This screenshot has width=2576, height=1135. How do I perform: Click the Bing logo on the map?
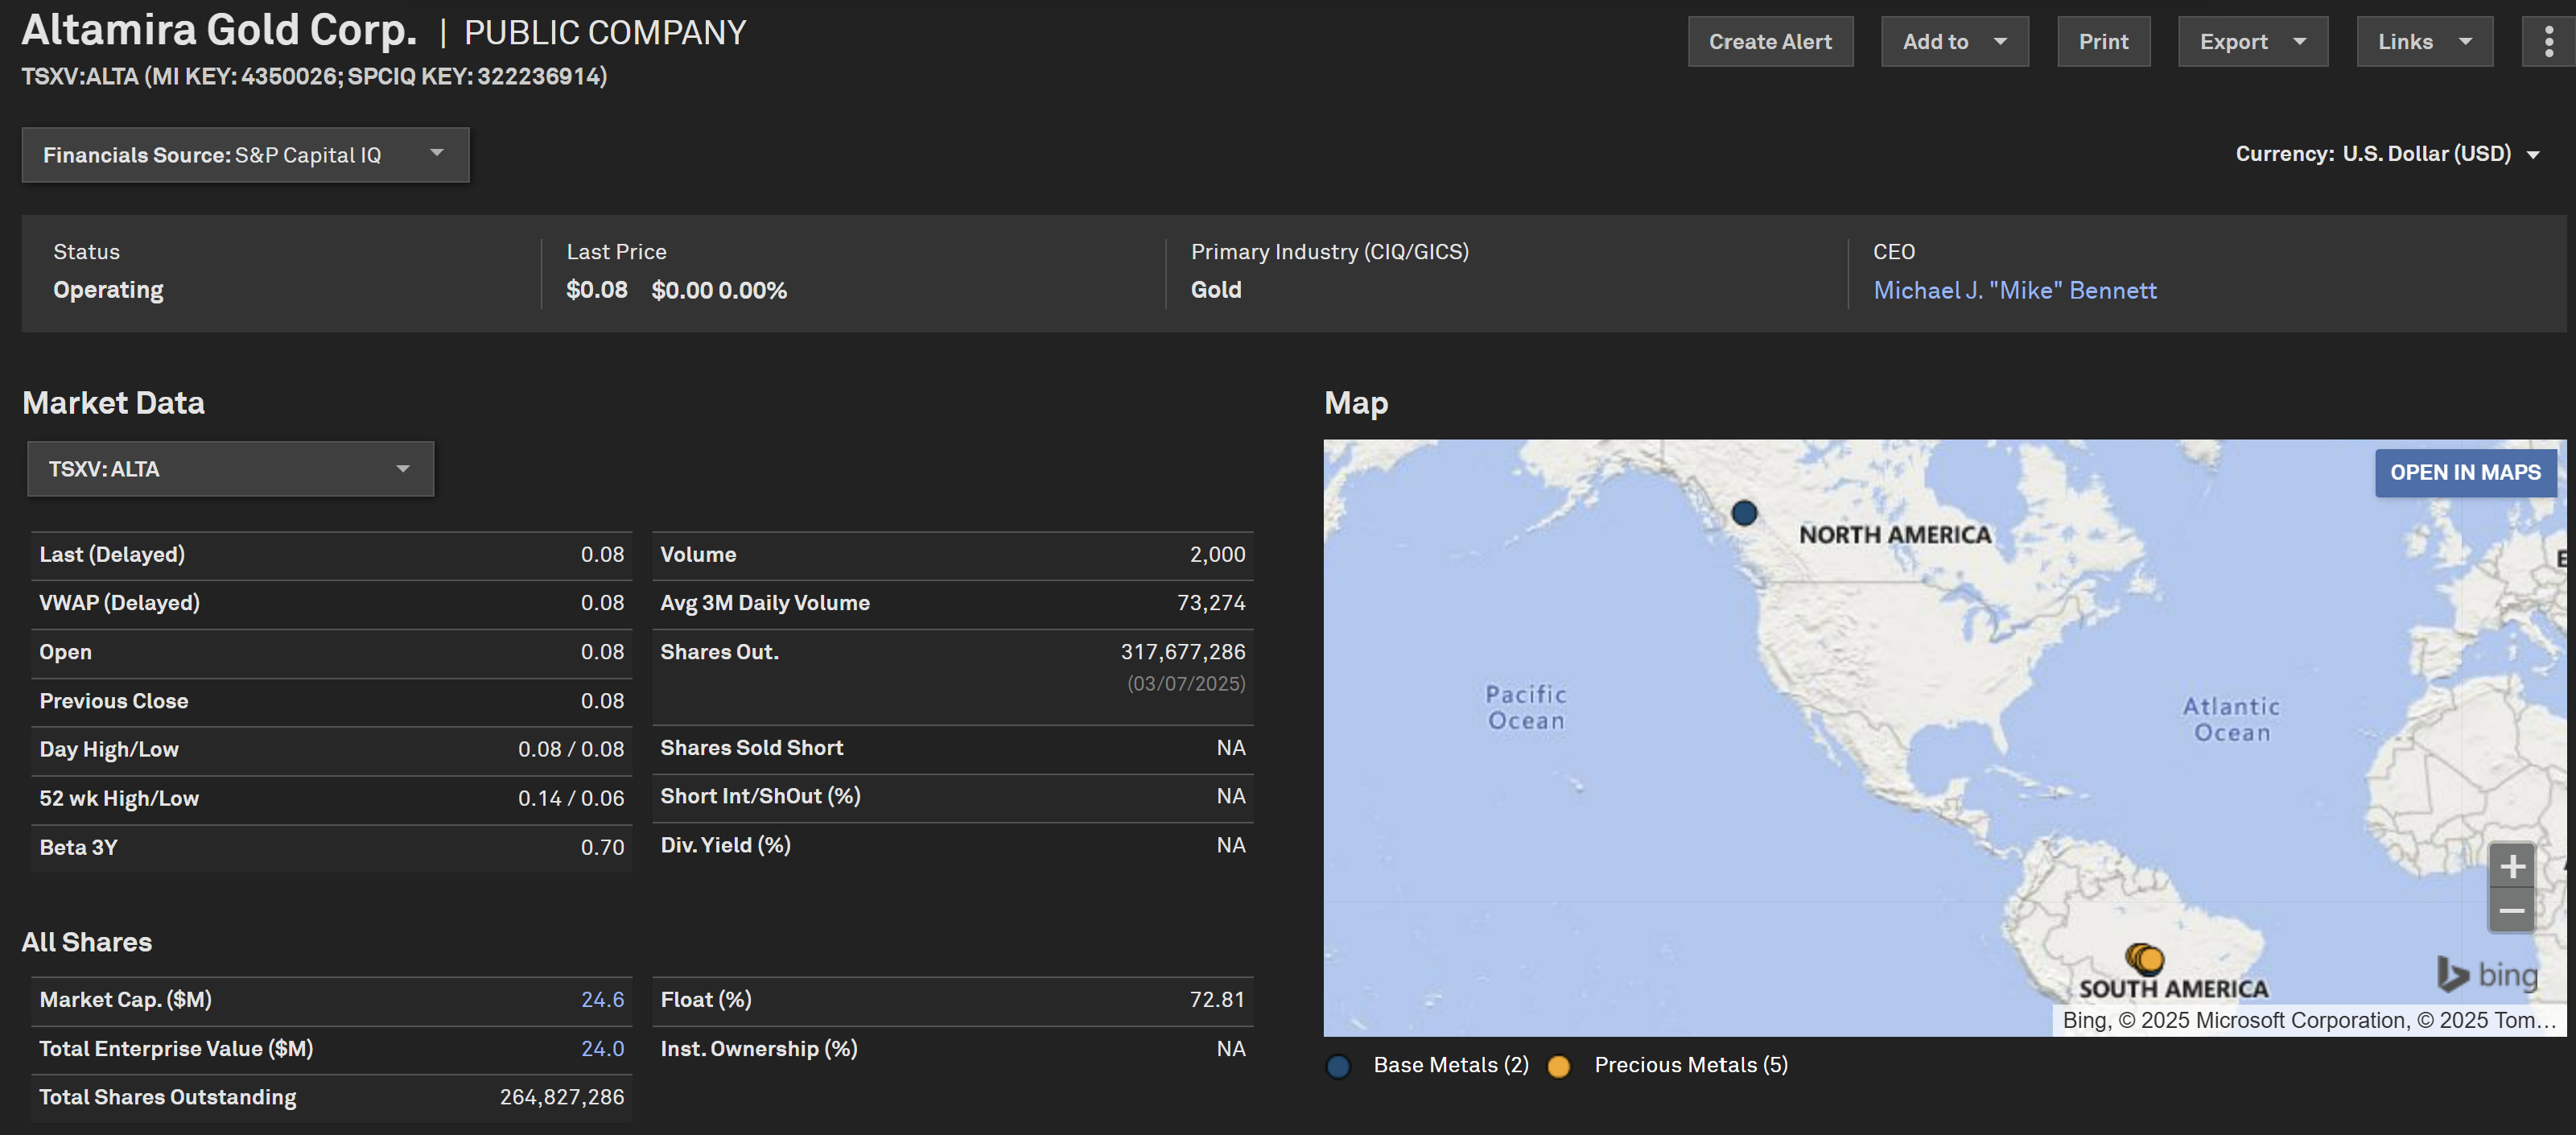[x=2488, y=974]
